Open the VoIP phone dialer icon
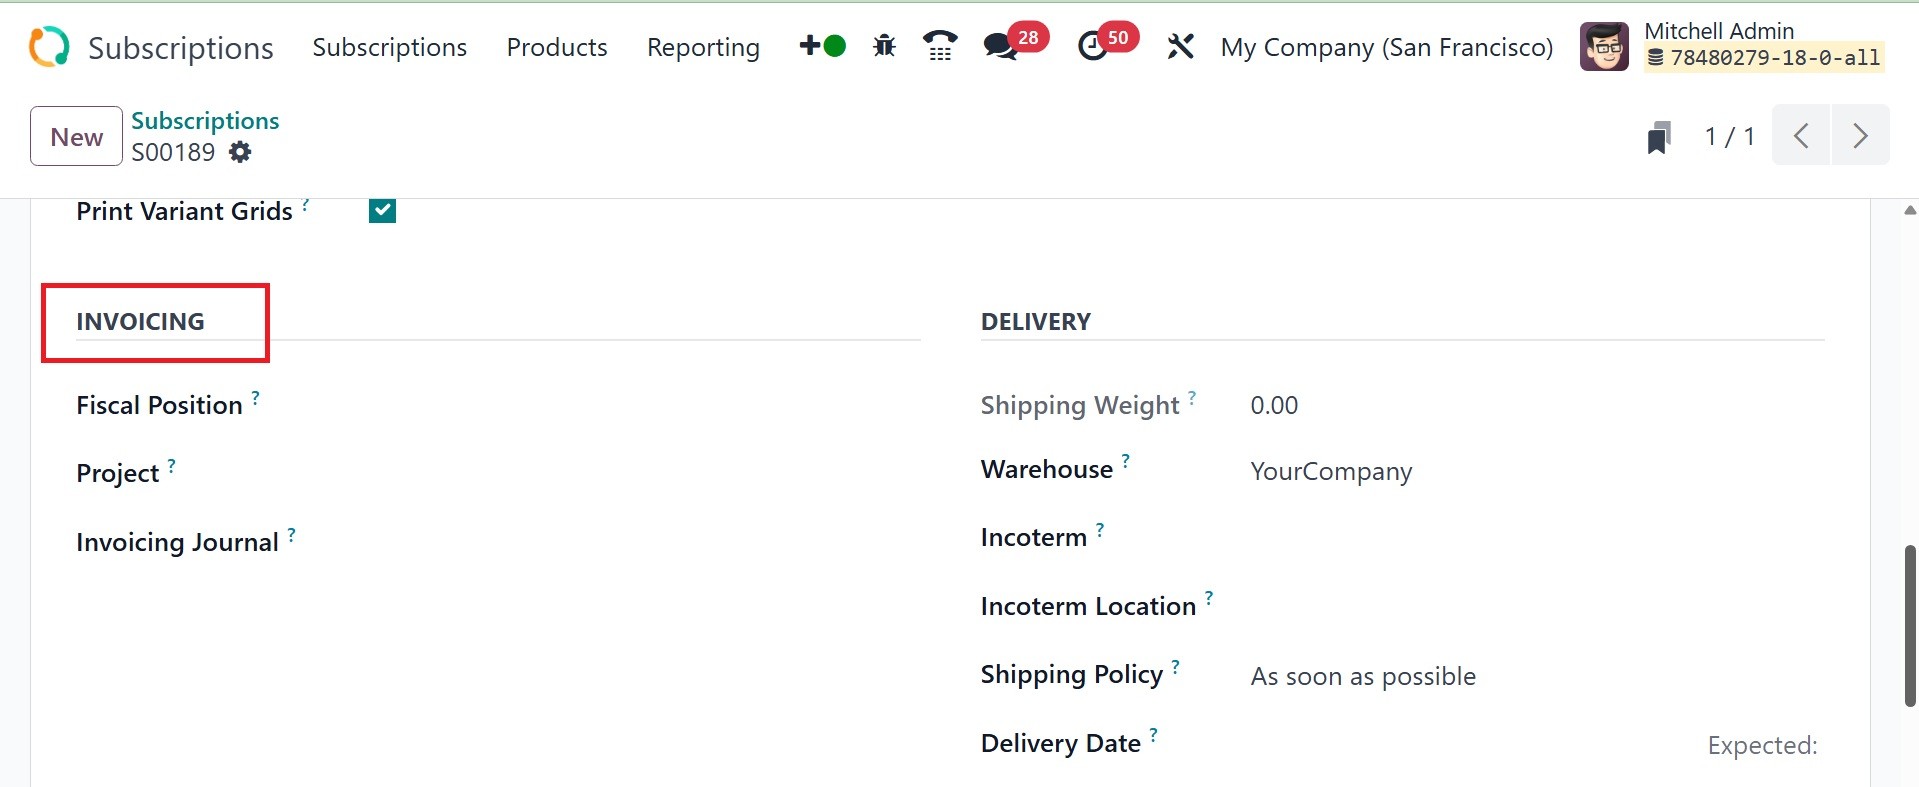1919x787 pixels. [x=940, y=46]
